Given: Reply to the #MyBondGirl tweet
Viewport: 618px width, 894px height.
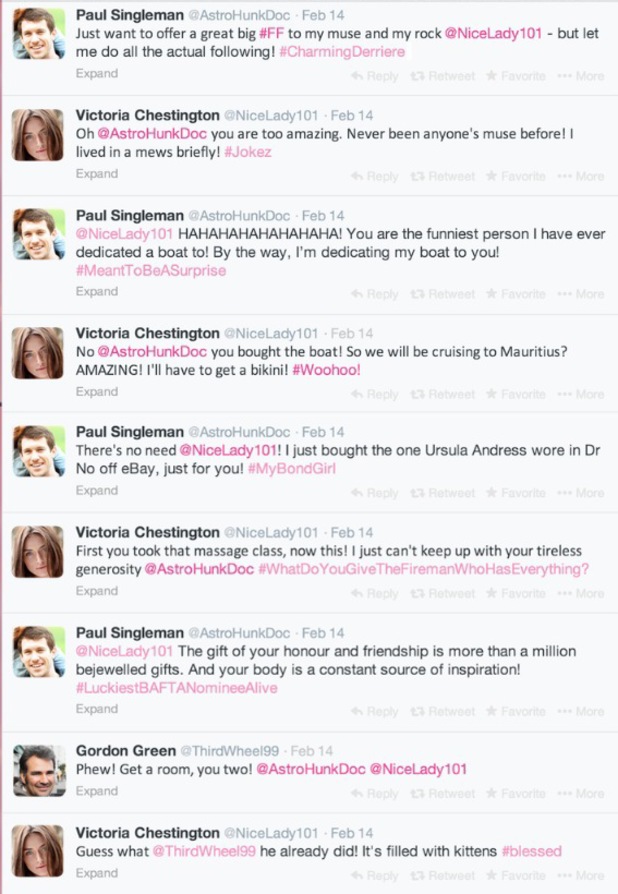Looking at the screenshot, I should tap(375, 493).
